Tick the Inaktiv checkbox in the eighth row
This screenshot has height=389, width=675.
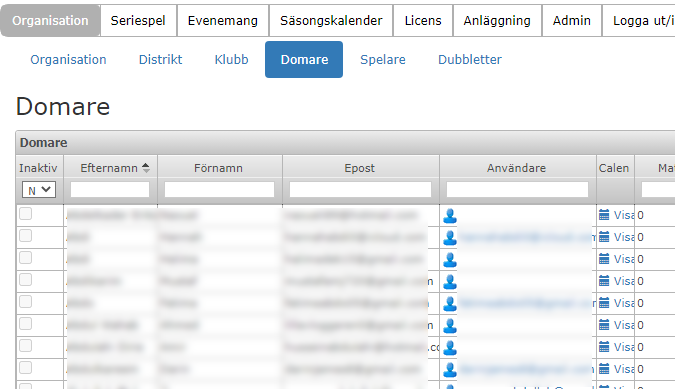(x=25, y=367)
